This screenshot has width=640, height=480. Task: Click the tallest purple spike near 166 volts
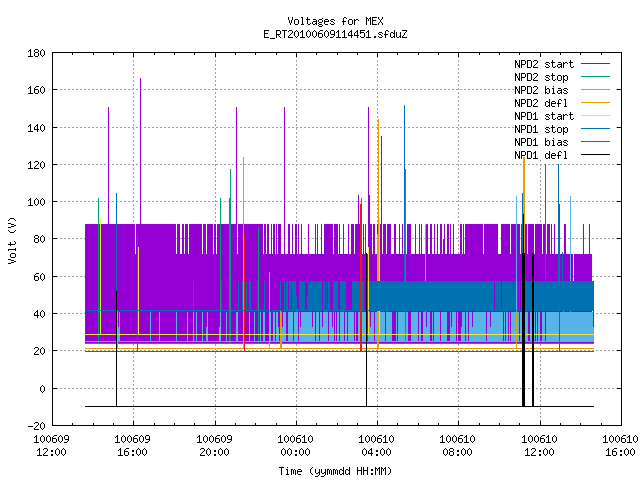[x=140, y=151]
